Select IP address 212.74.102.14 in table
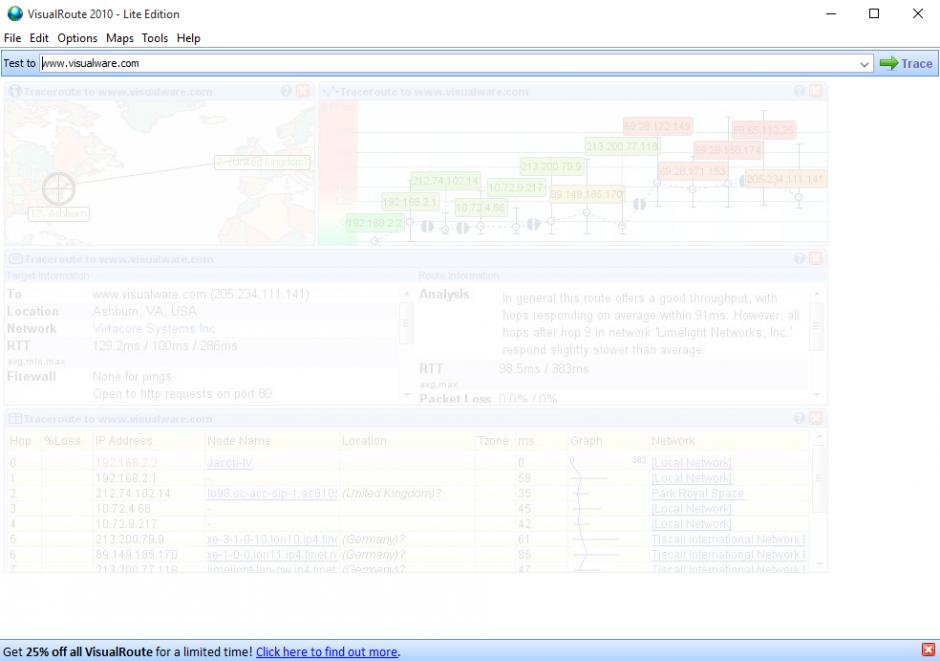940x661 pixels. pos(132,493)
